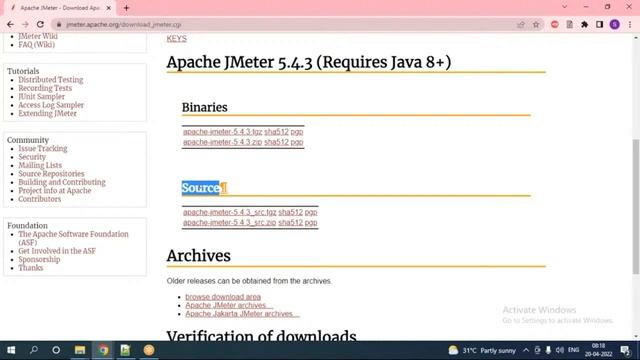Open JMeter Wiki sidebar link
This screenshot has width=640, height=360.
(38, 36)
